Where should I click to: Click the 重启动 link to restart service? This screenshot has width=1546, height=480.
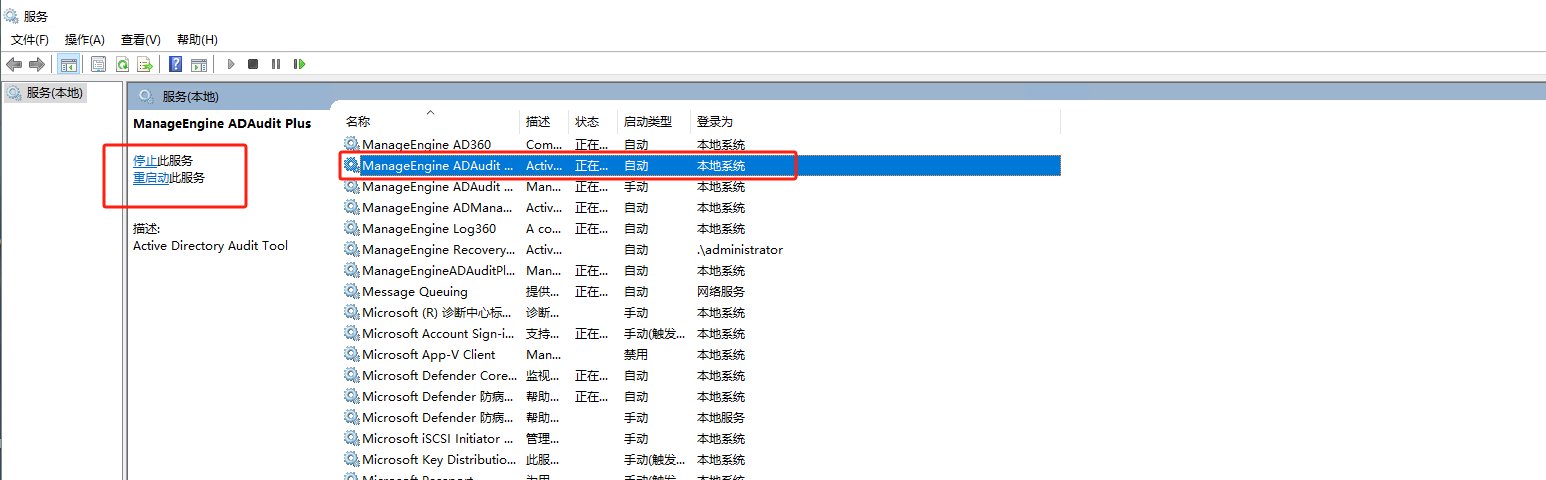coord(151,178)
